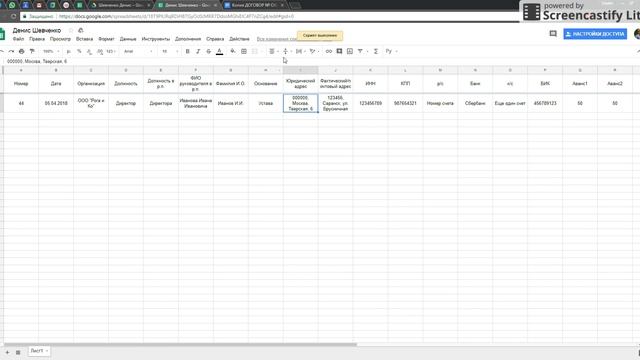Click the horizontal scrollbar

click(x=180, y=344)
